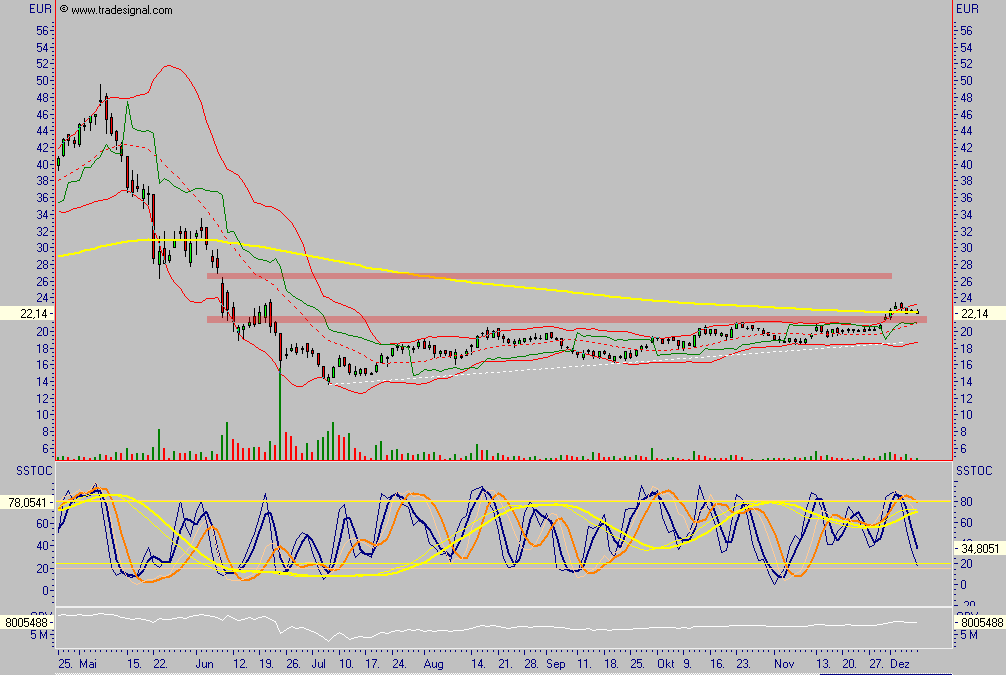Jump to Mai on the date axis
This screenshot has height=675, width=1006.
89,663
